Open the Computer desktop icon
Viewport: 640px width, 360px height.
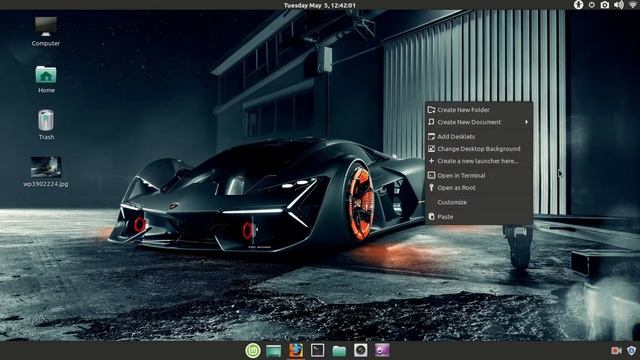click(x=46, y=31)
